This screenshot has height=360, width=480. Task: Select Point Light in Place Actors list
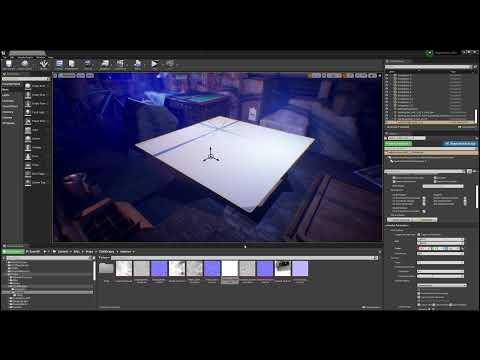click(x=37, y=112)
